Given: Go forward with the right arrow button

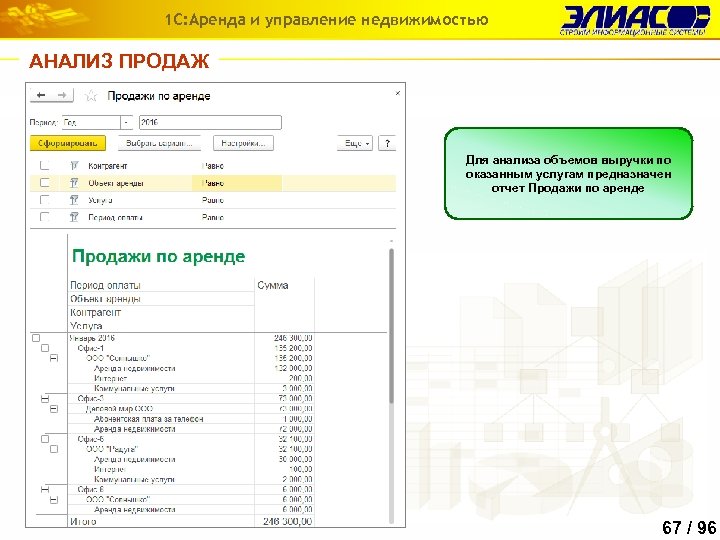Looking at the screenshot, I should tap(62, 95).
